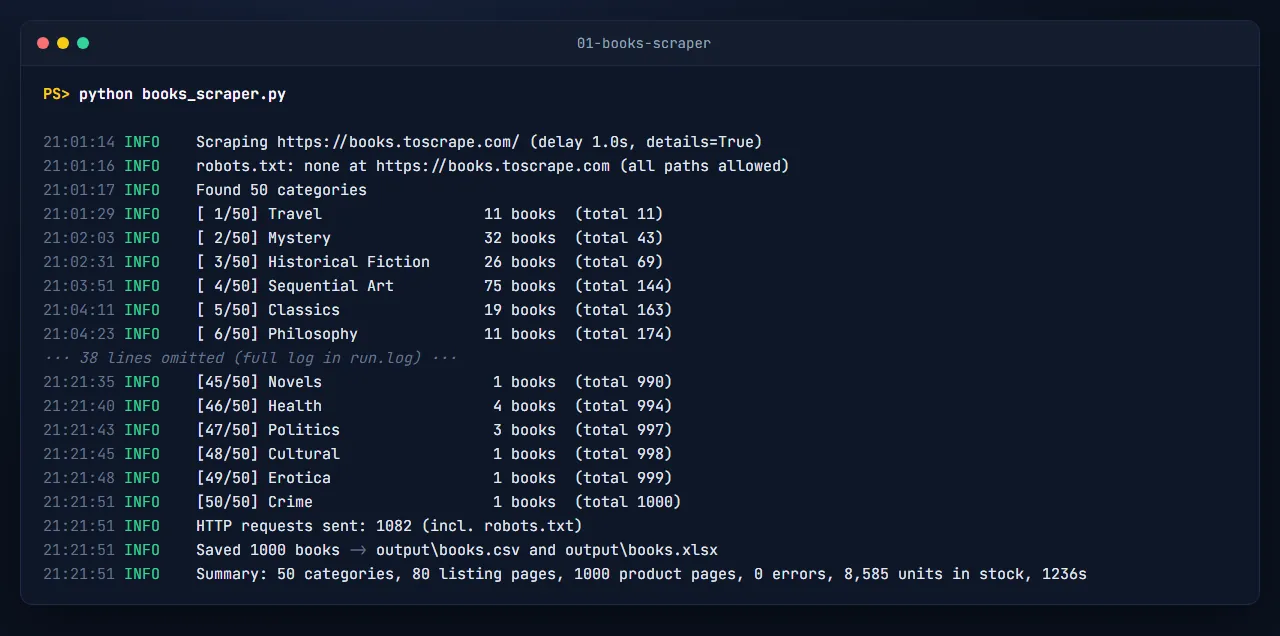Click 'HTTP requests sent: 1082' line
Viewport: 1280px width, 636px height.
(389, 526)
